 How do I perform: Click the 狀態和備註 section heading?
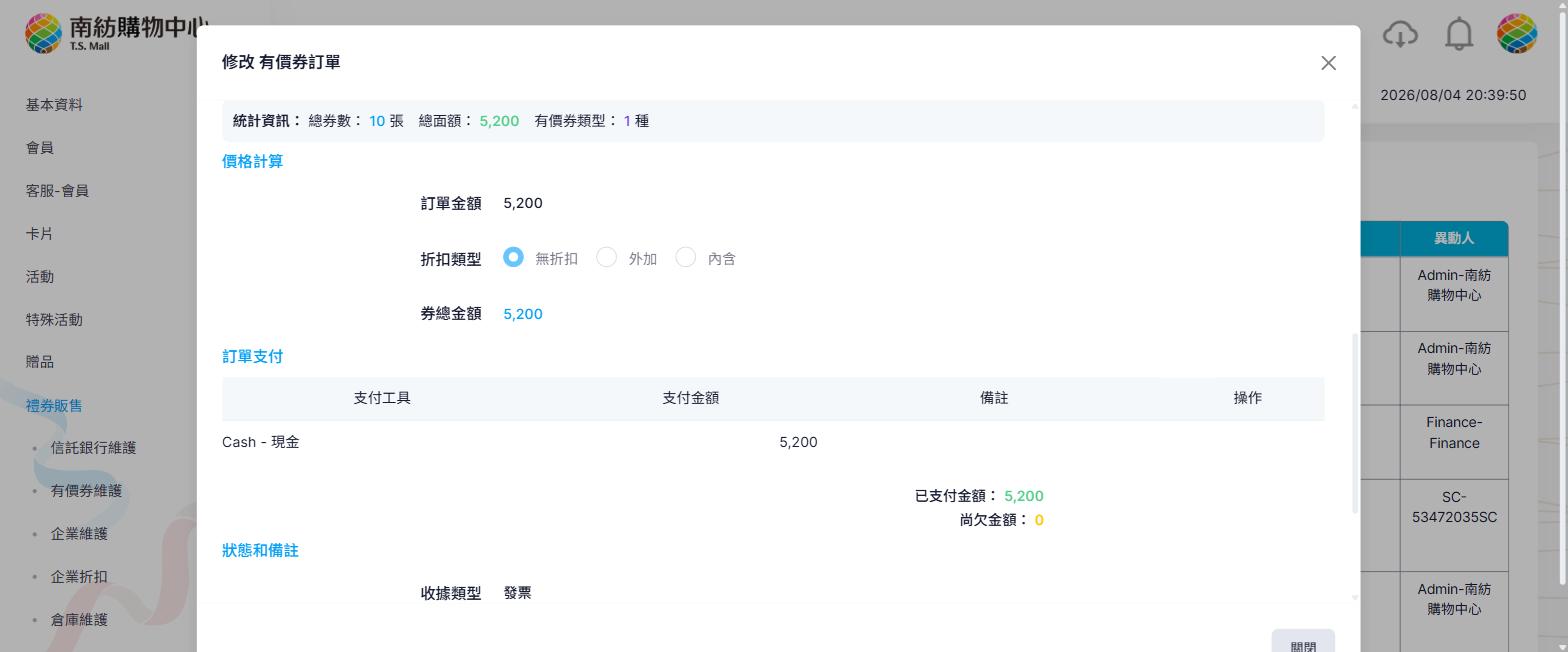click(260, 550)
